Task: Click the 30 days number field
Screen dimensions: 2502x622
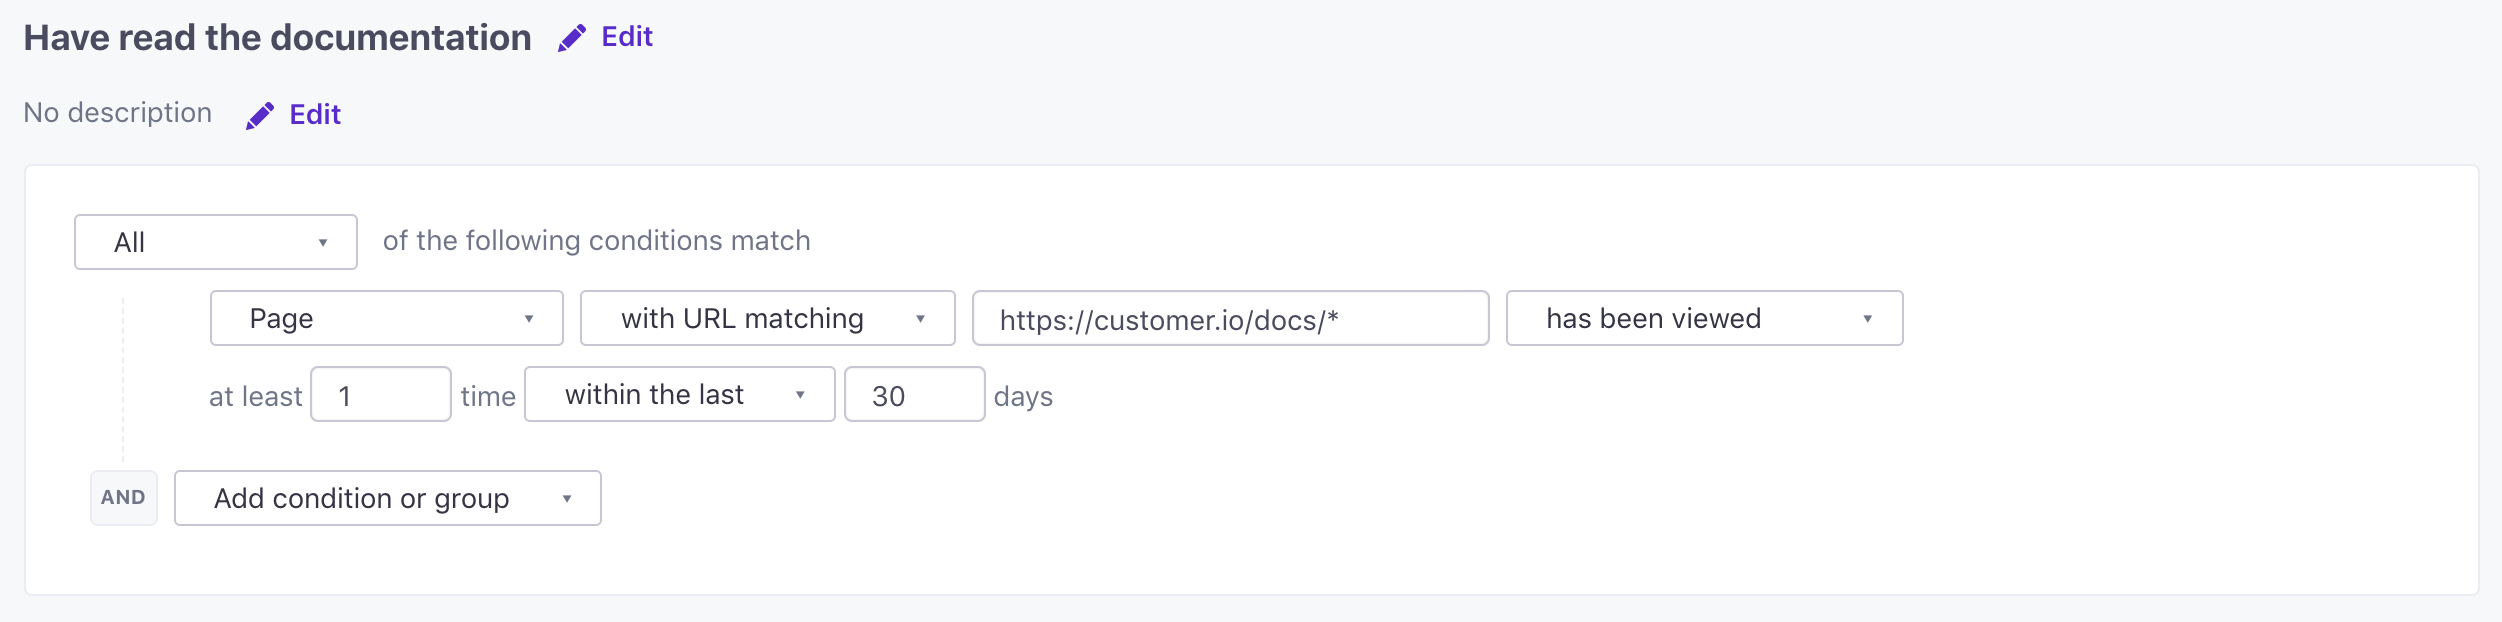Action: (915, 394)
